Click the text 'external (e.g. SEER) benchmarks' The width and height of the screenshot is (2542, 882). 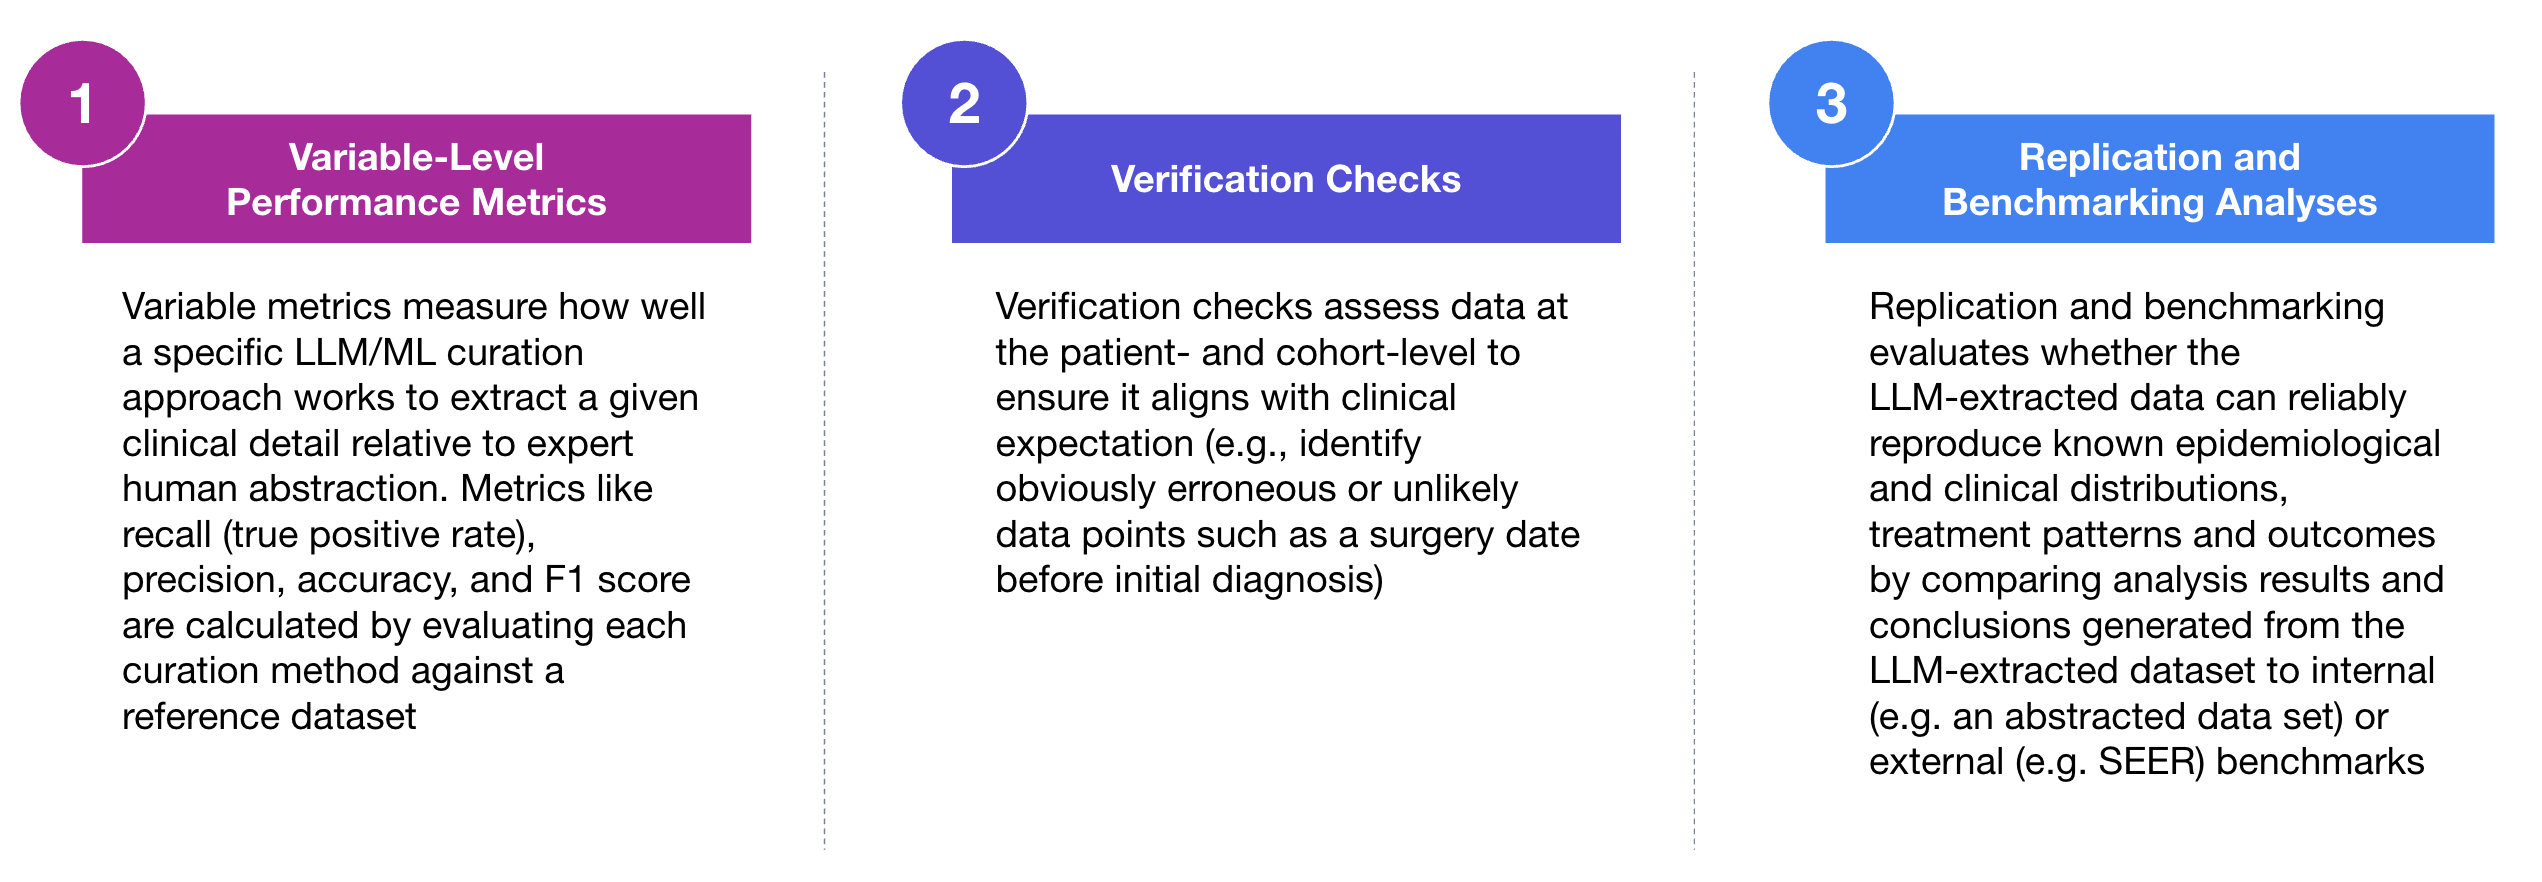point(2147,762)
